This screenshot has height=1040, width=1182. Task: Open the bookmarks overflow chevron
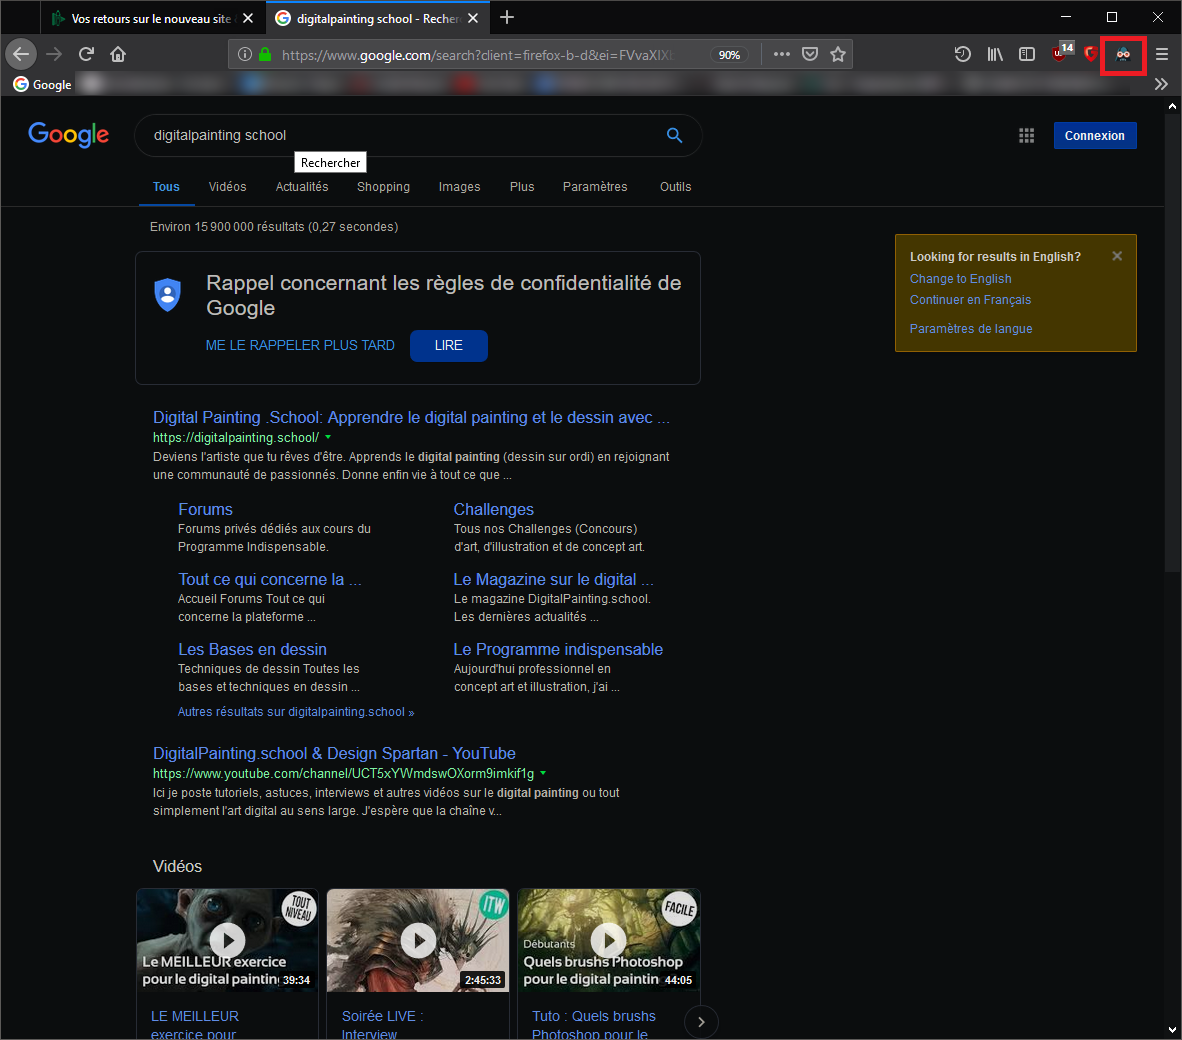click(x=1161, y=84)
